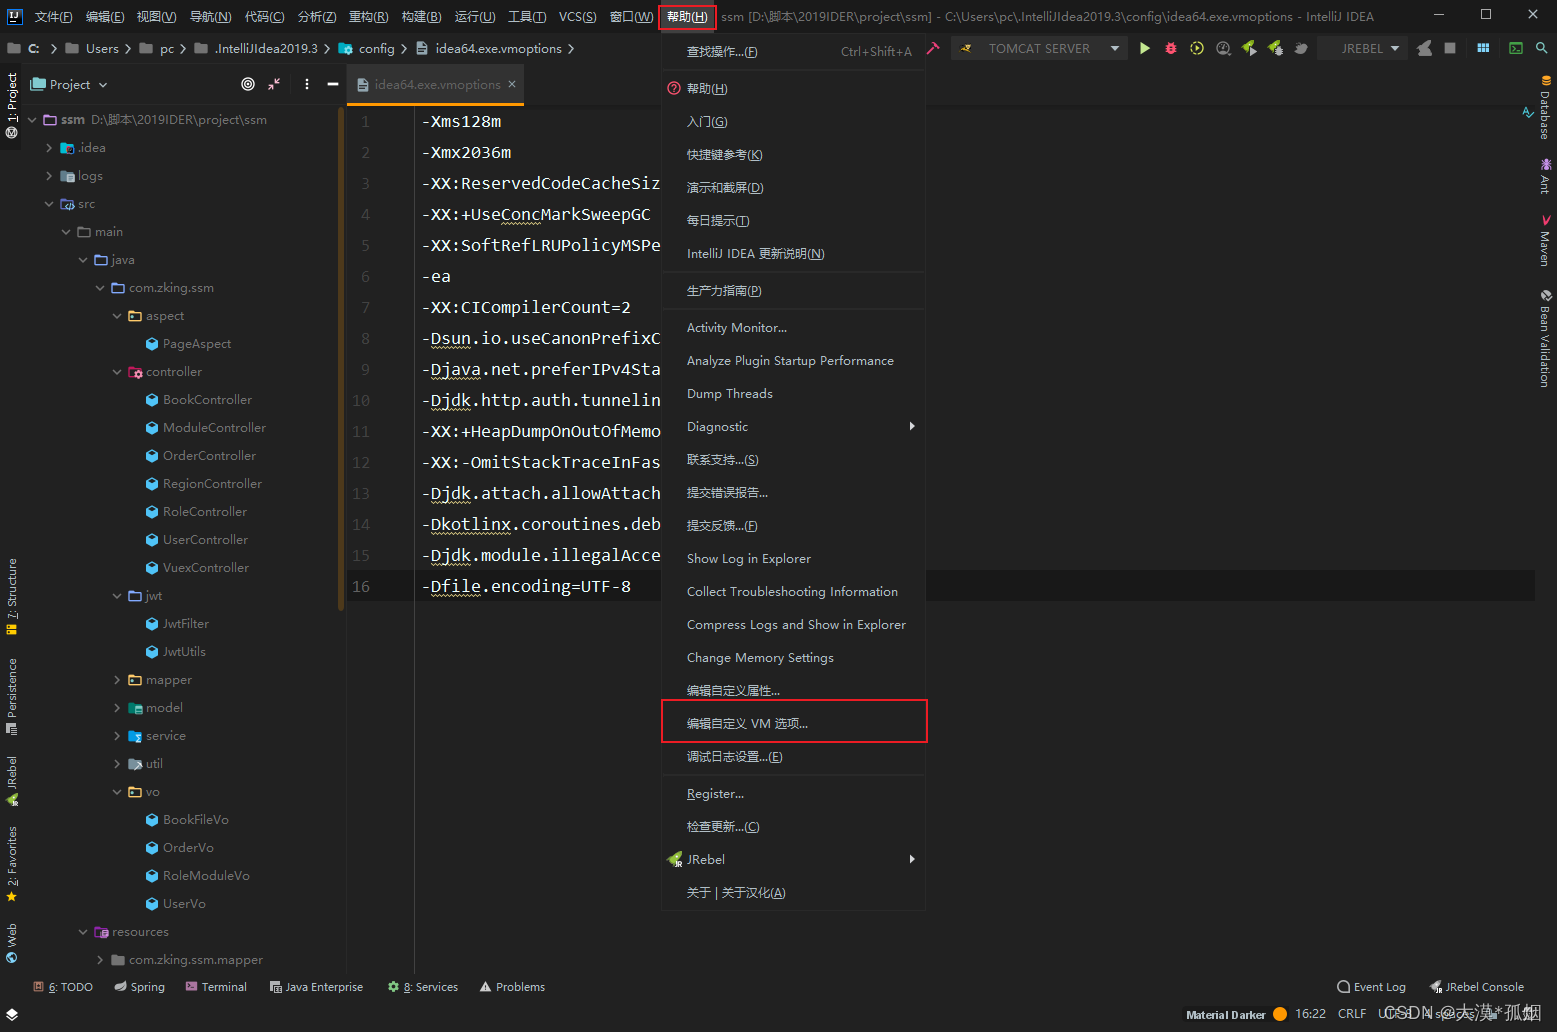This screenshot has height=1032, width=1557.
Task: Click the Build project hammer icon
Action: pos(933,48)
